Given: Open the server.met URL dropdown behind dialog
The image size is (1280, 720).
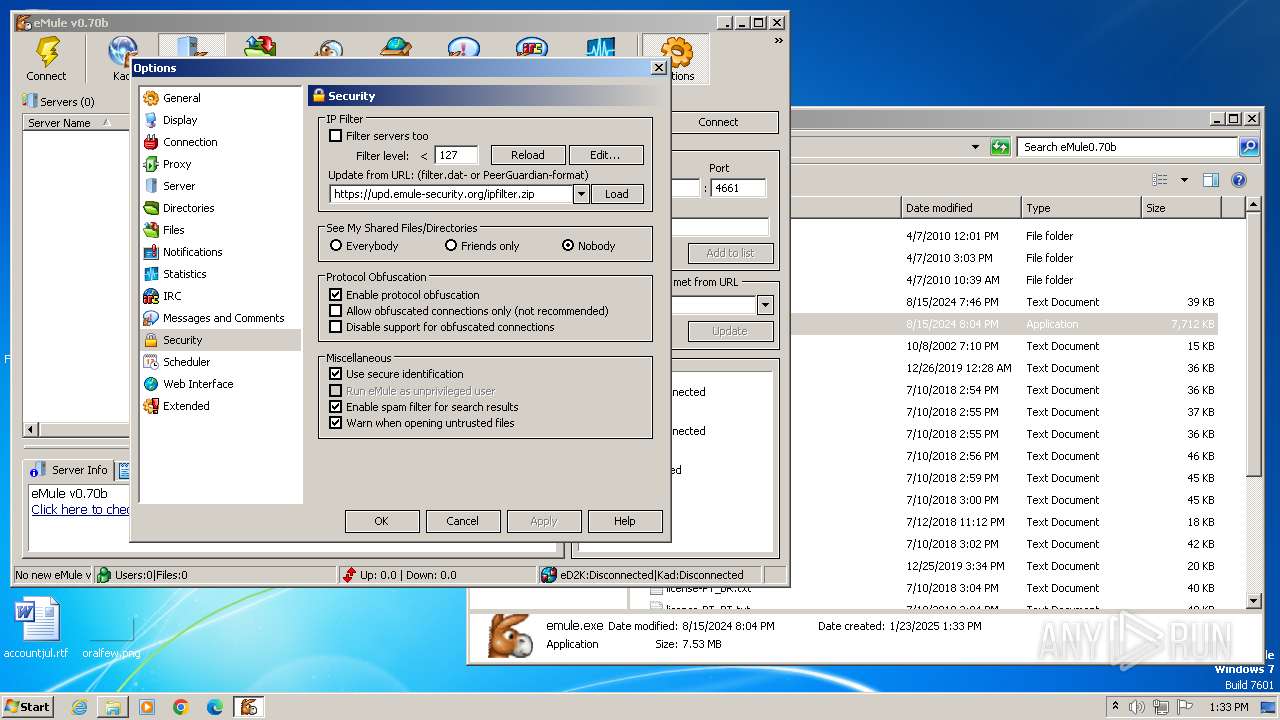Looking at the screenshot, I should 766,305.
